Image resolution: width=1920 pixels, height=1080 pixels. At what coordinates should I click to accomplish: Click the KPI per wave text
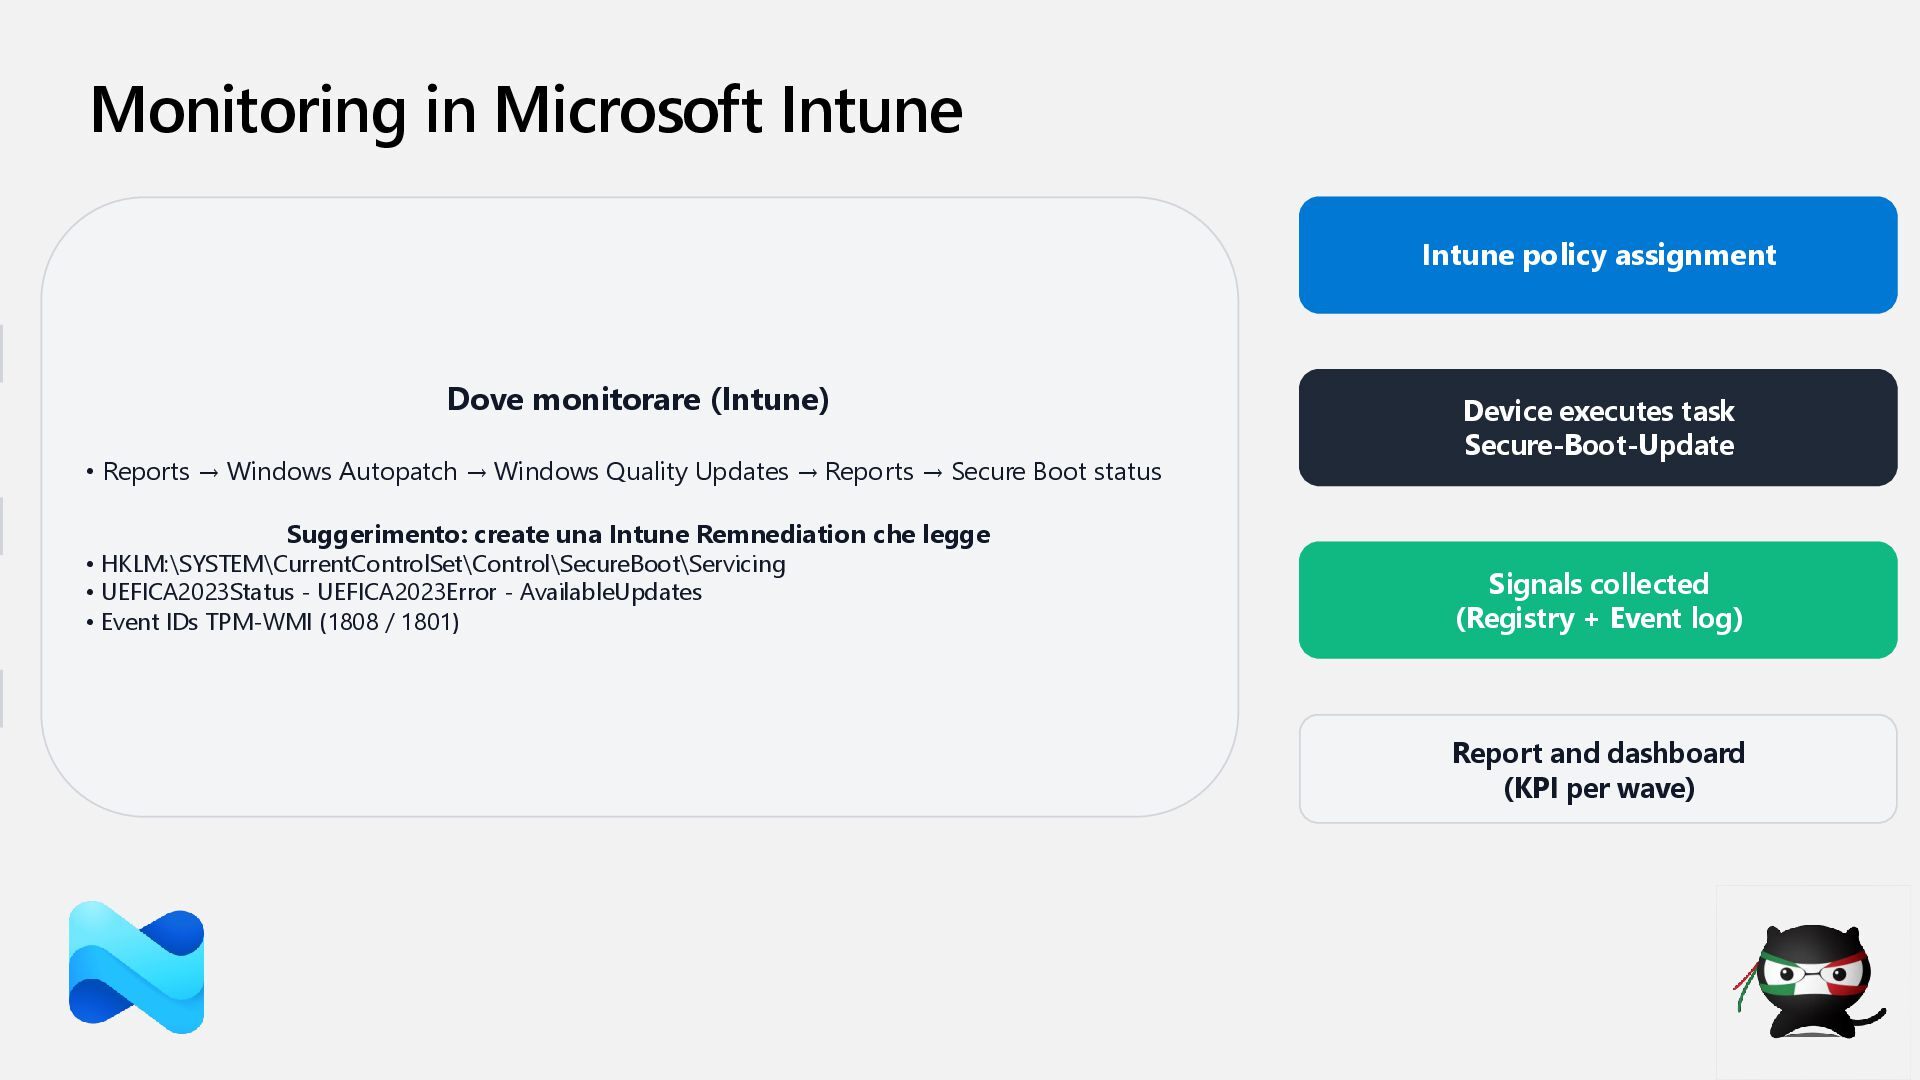(x=1598, y=788)
